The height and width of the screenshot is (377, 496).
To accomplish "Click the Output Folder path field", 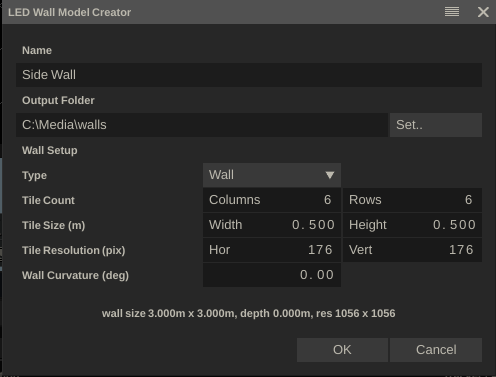I will coord(202,125).
